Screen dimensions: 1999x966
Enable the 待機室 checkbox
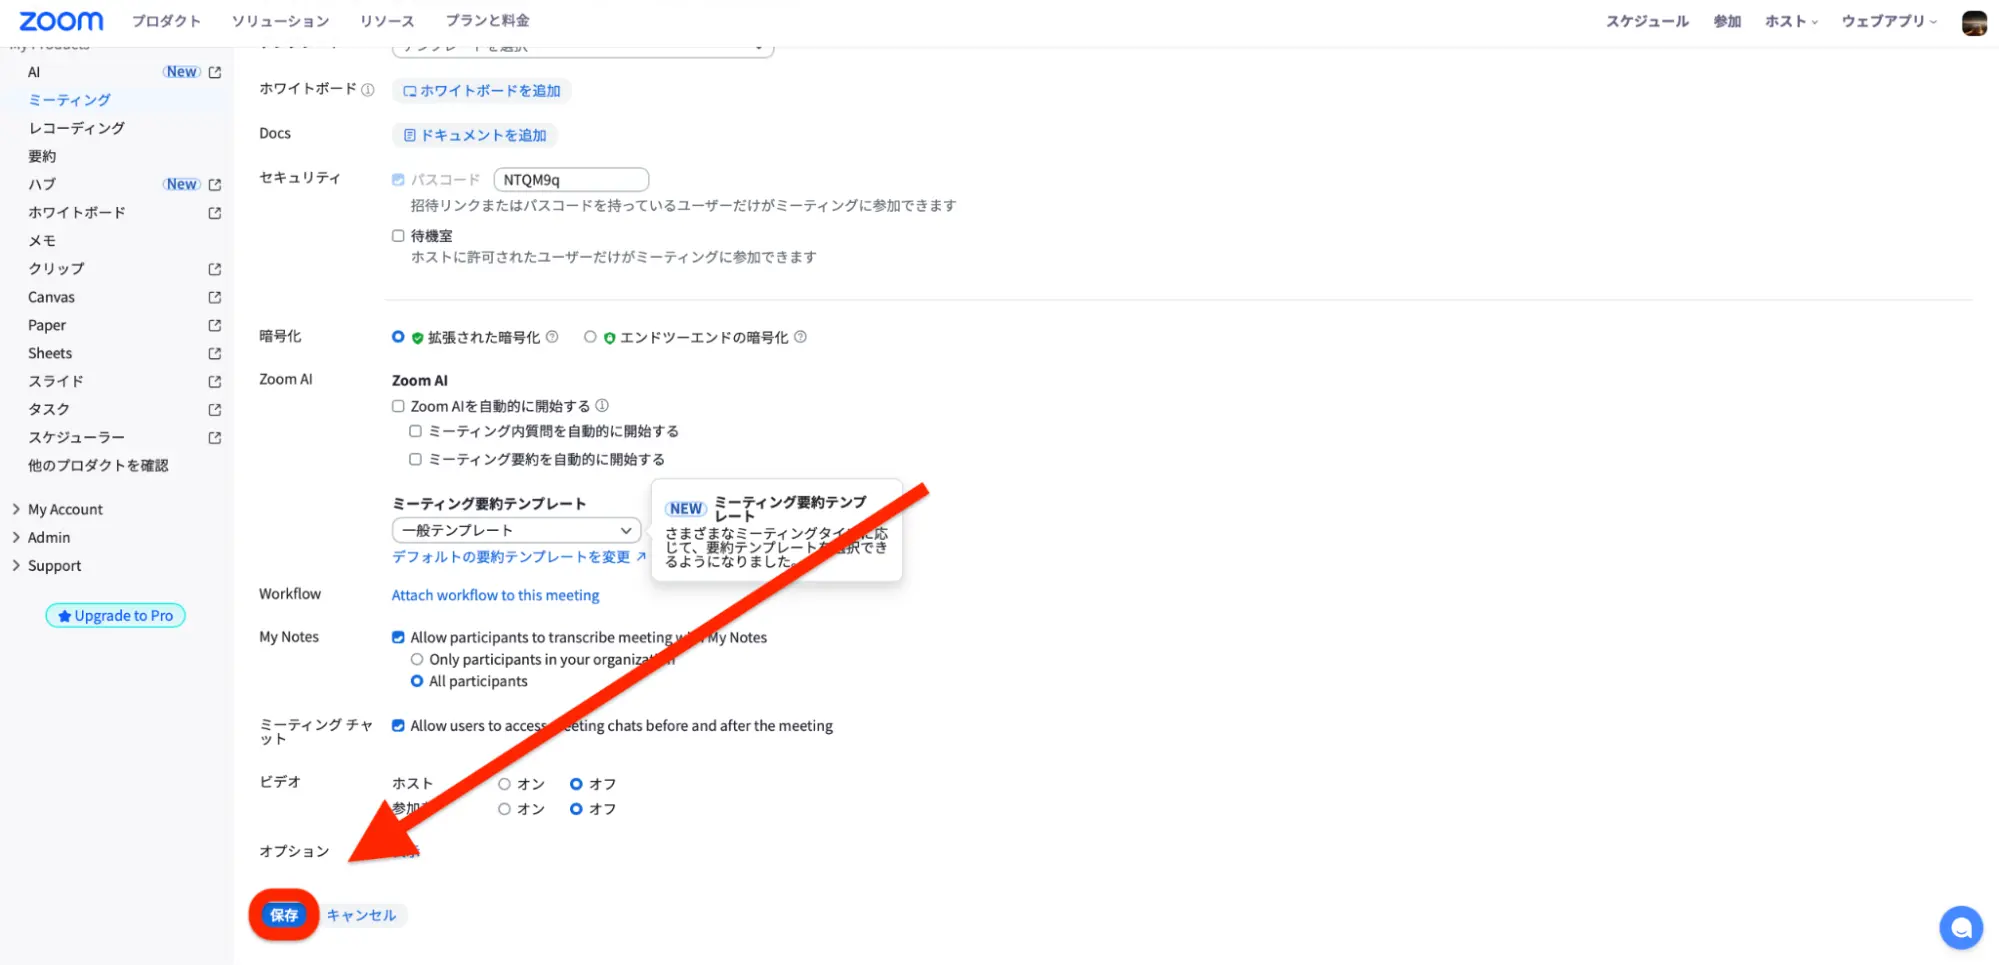point(398,236)
